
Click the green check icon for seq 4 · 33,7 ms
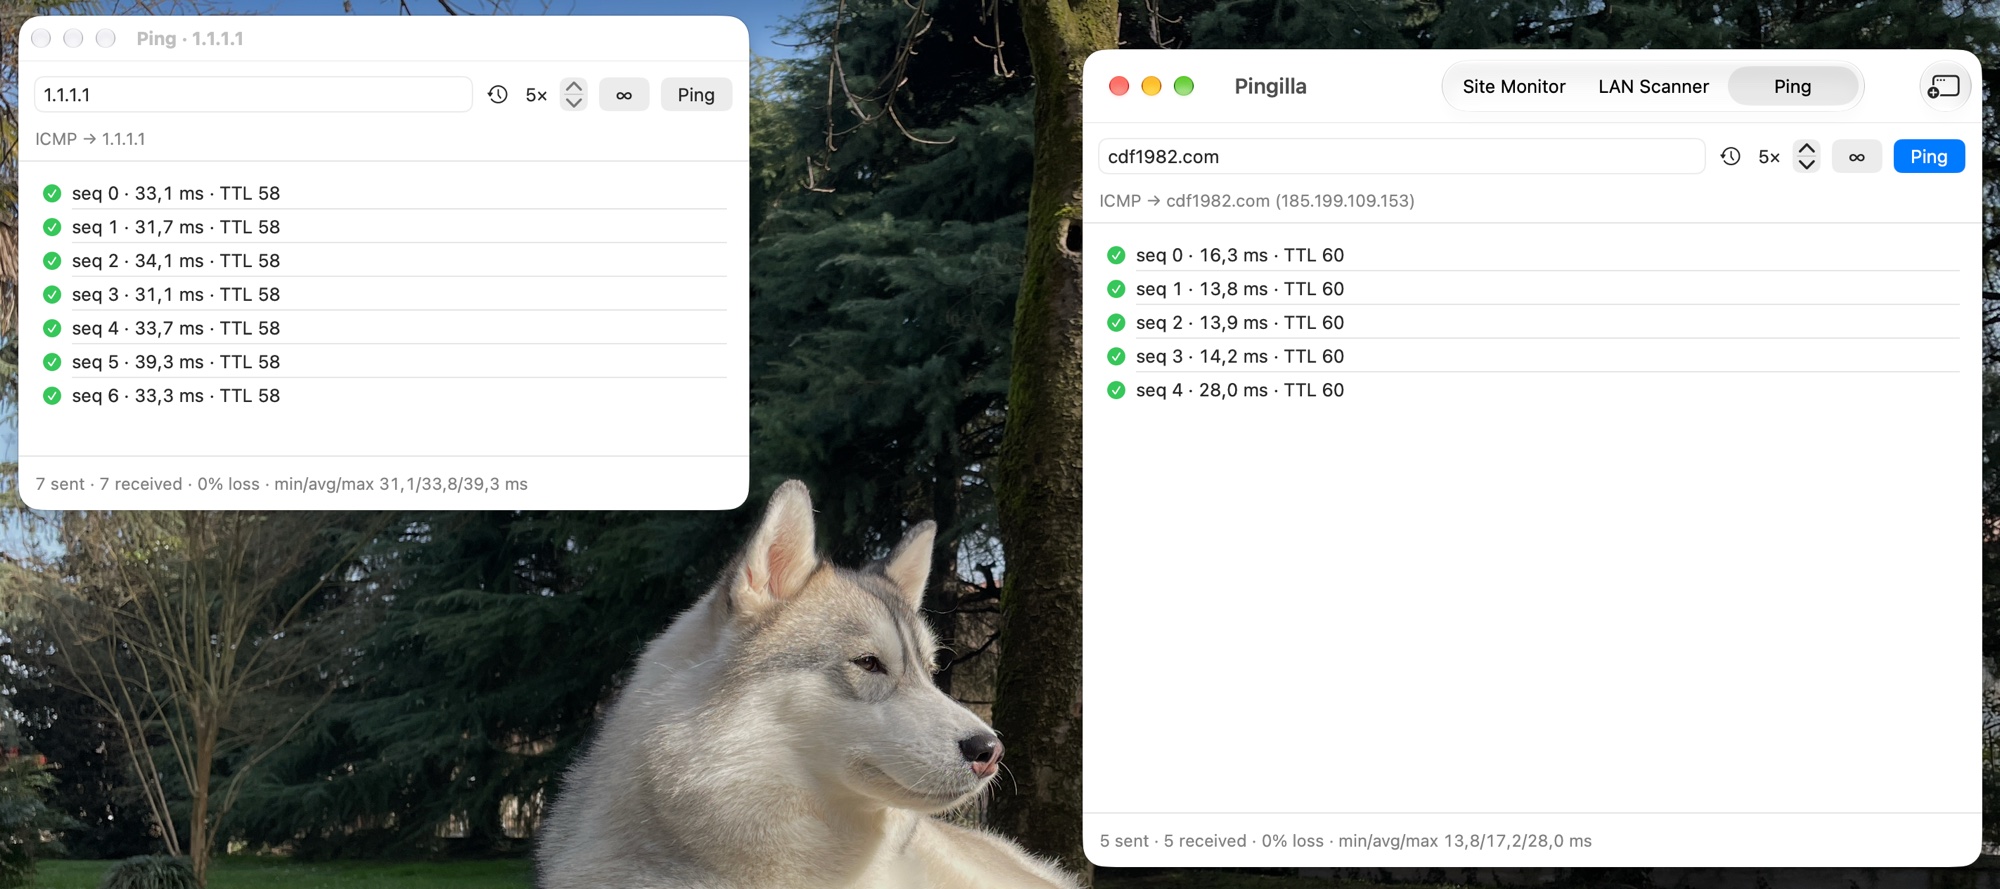[52, 328]
